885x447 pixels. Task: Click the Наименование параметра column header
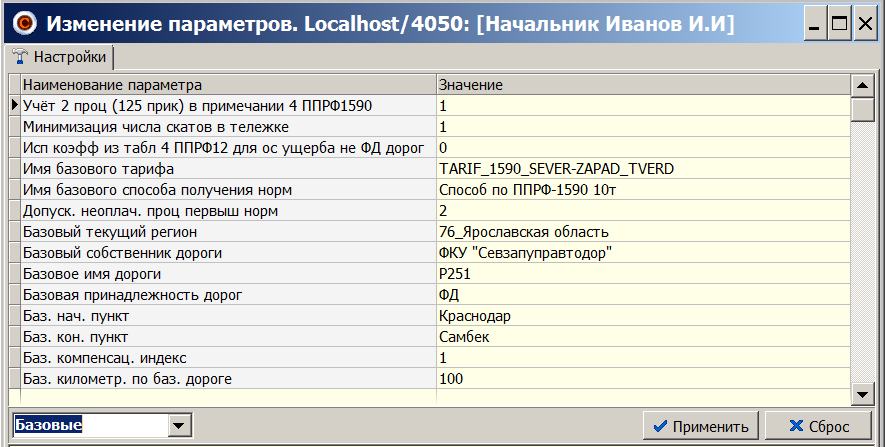(x=227, y=85)
